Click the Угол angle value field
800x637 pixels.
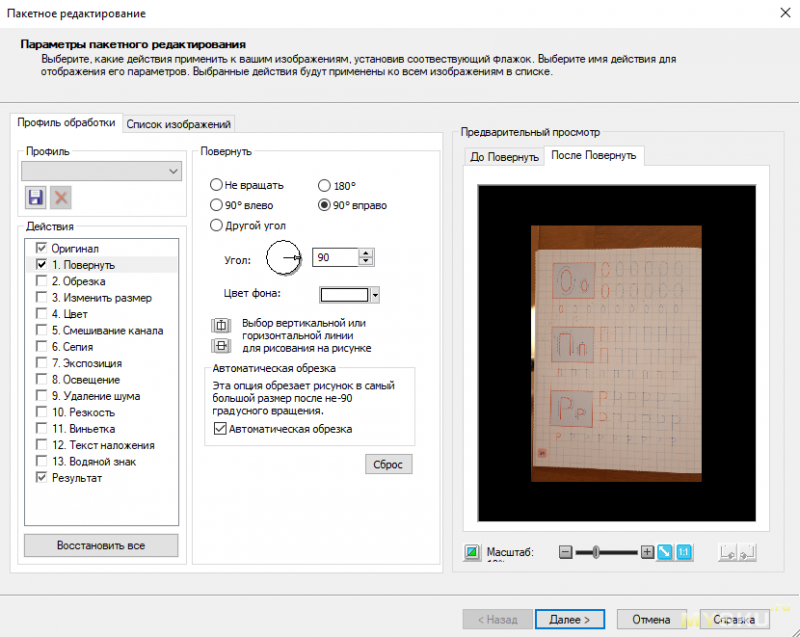334,258
